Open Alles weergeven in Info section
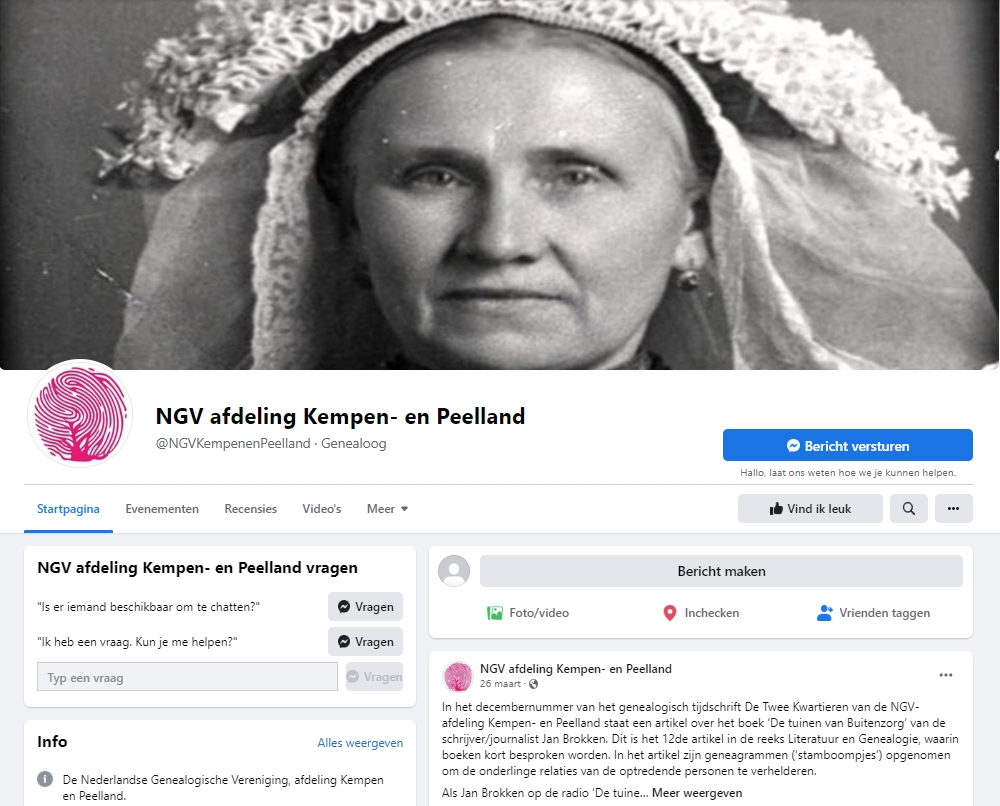The image size is (1000, 806). point(360,743)
